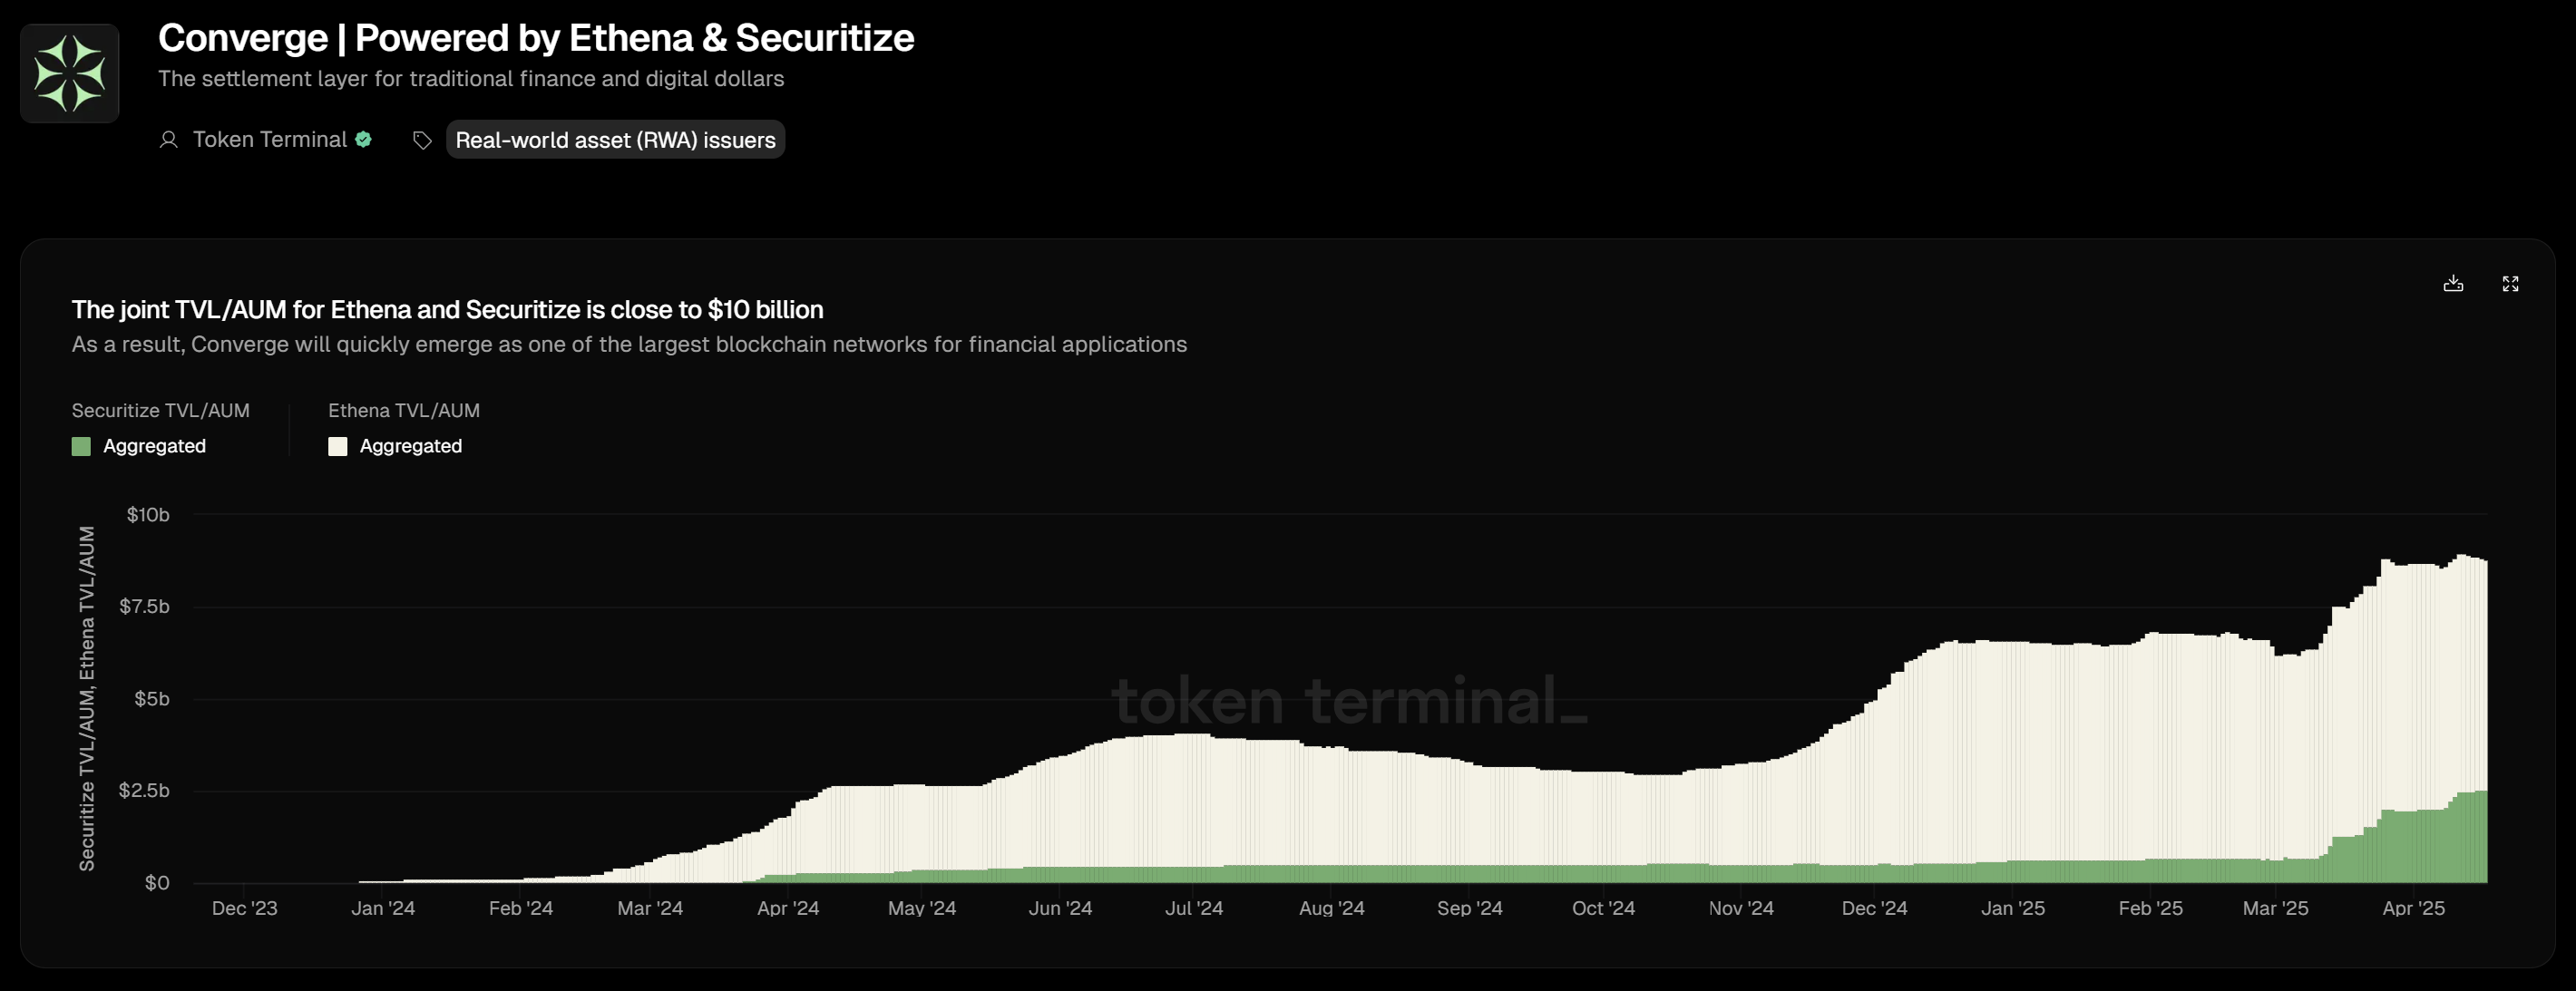The height and width of the screenshot is (991, 2576).
Task: Expand chart to fullscreen view
Action: coord(2510,284)
